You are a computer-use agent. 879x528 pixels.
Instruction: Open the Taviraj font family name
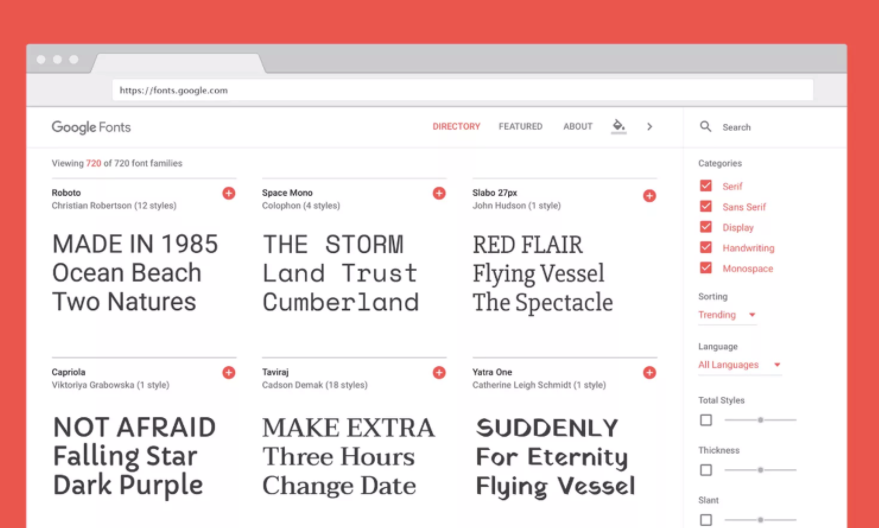coord(275,372)
